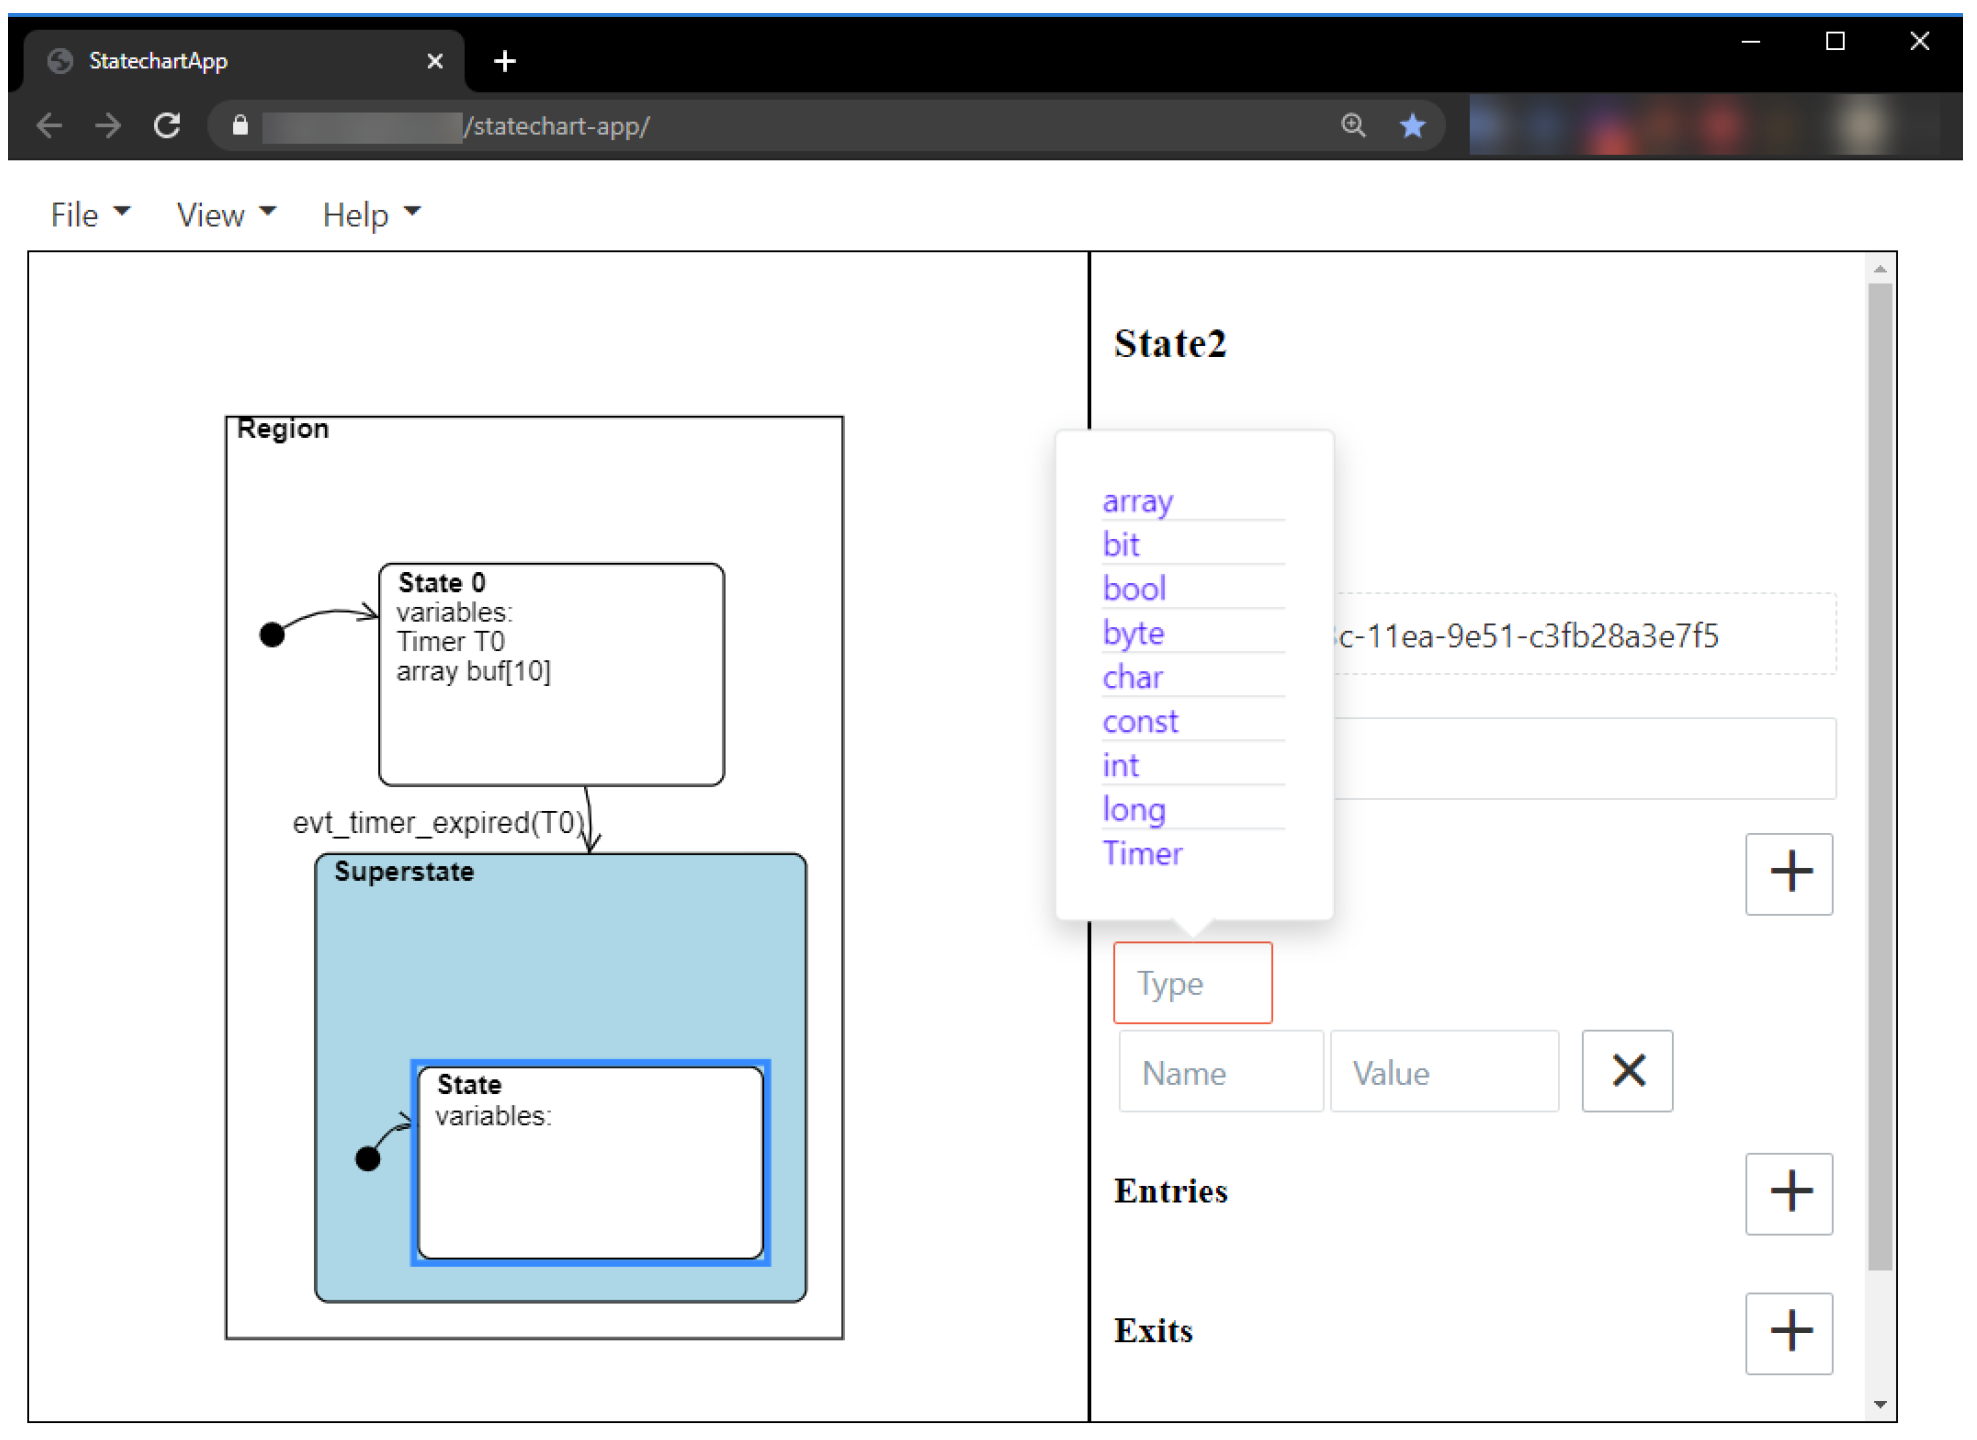Remove the variable row with X button
This screenshot has width=1977, height=1440.
[x=1627, y=1071]
